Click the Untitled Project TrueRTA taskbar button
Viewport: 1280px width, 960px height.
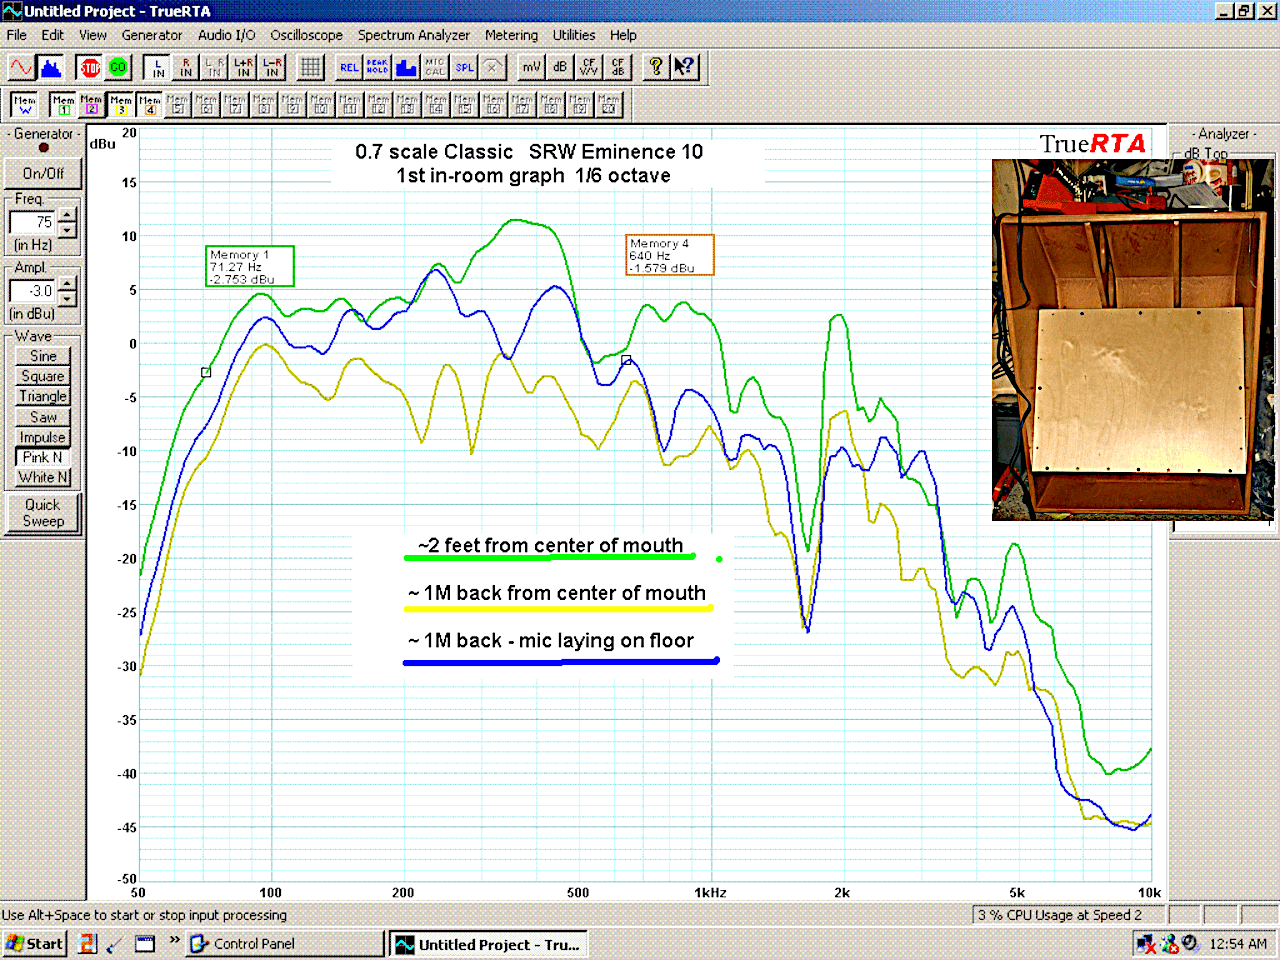(488, 944)
